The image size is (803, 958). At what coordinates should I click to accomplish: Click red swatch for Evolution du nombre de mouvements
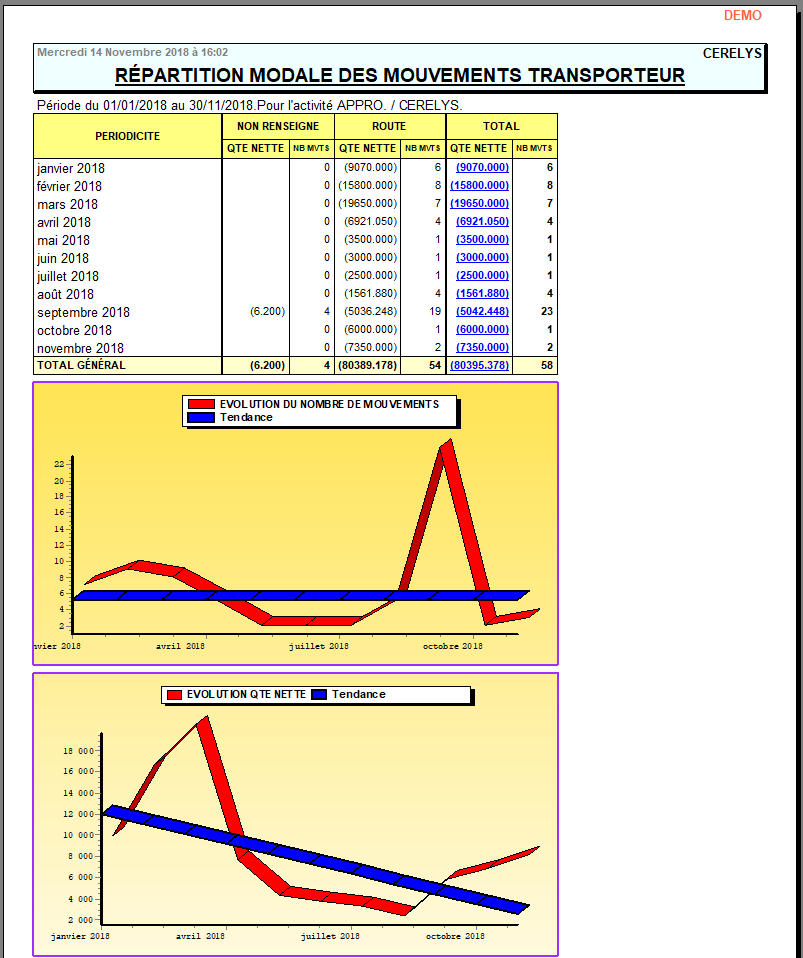(x=202, y=404)
